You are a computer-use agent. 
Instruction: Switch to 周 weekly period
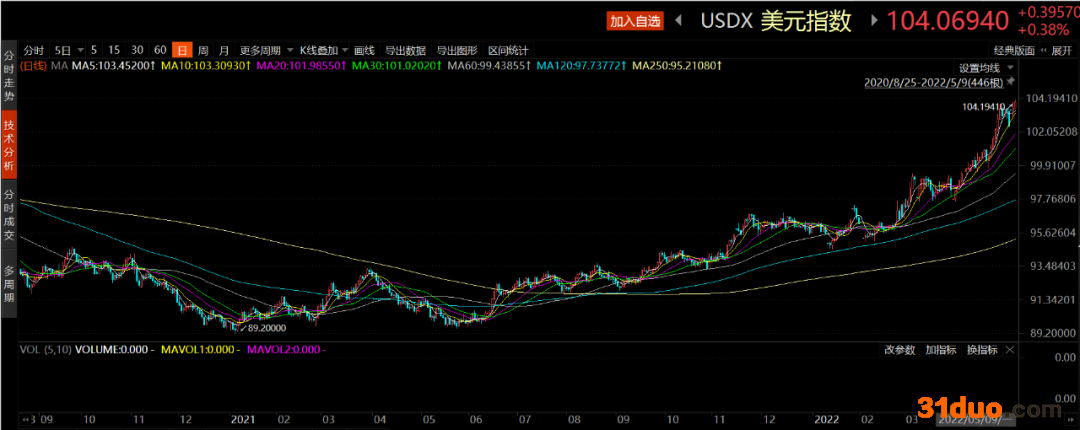(203, 50)
